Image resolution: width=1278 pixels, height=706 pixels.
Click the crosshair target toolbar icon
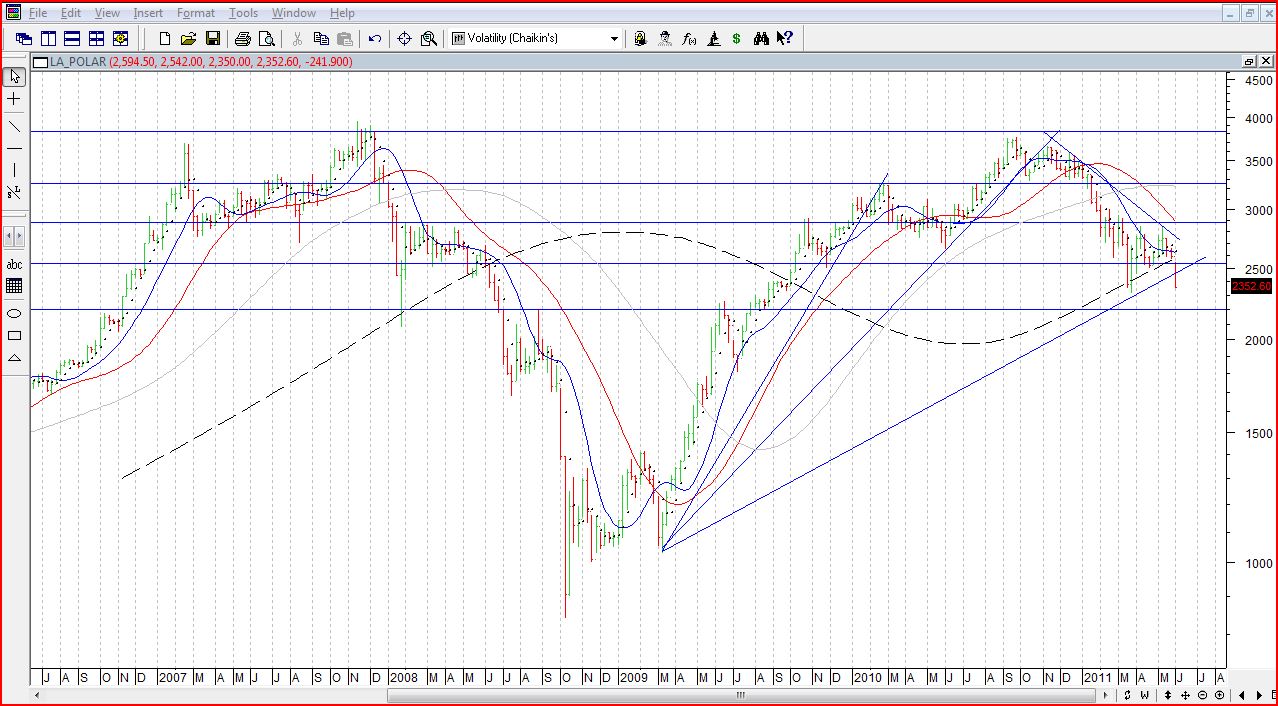(405, 39)
